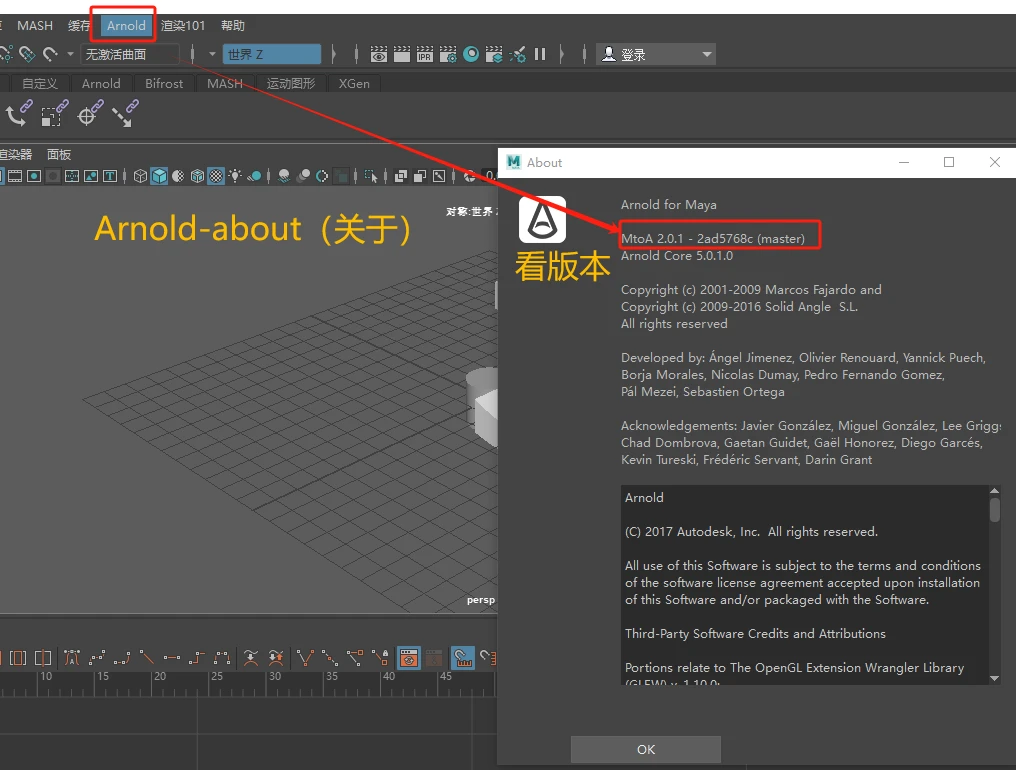Click 'Arnold Core 5.0.1.0' text
The width and height of the screenshot is (1016, 770).
(x=676, y=256)
